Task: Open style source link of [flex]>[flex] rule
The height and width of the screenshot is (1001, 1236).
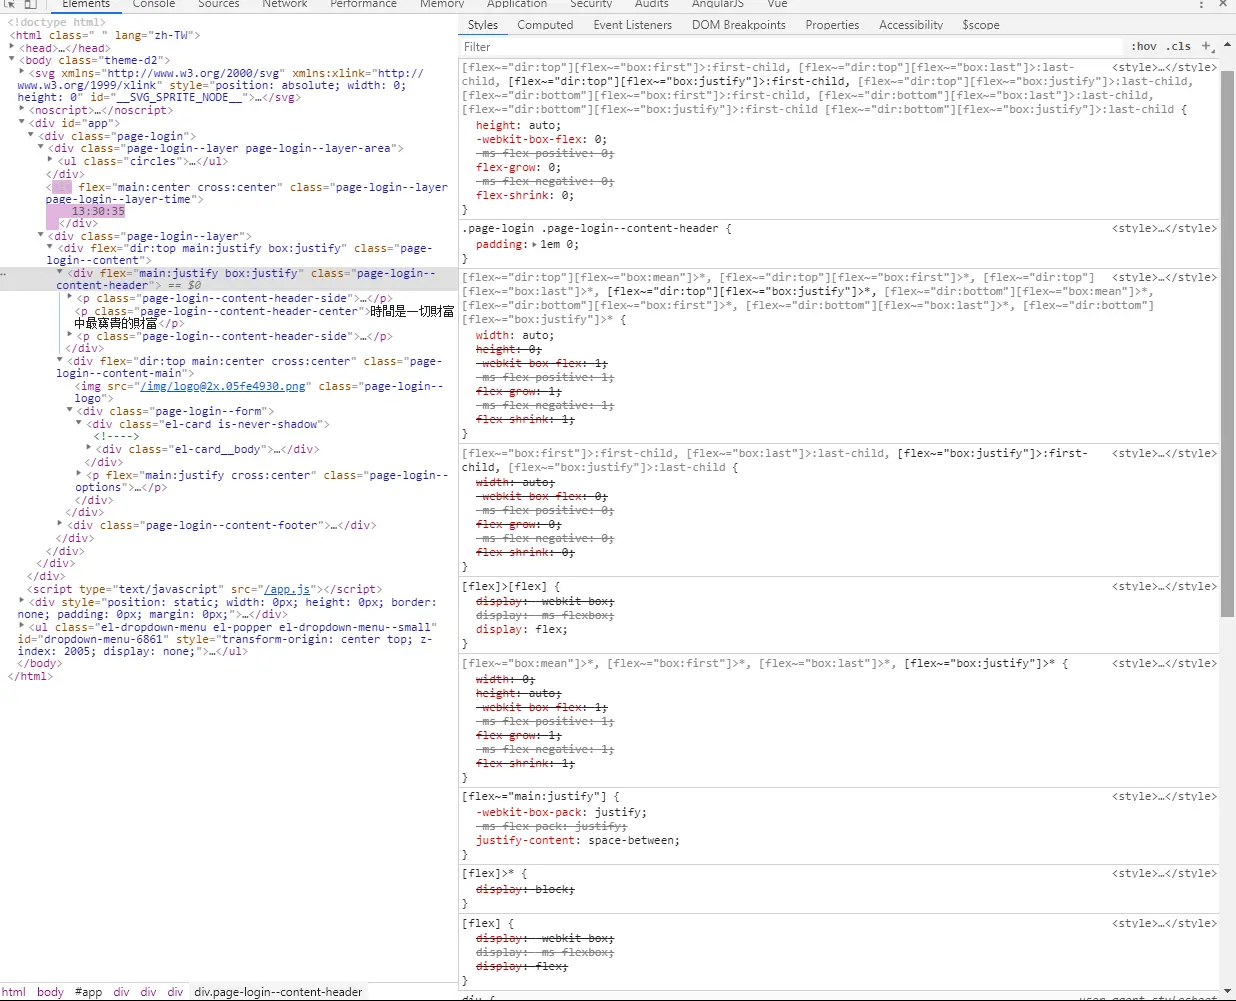Action: pyautogui.click(x=1164, y=586)
